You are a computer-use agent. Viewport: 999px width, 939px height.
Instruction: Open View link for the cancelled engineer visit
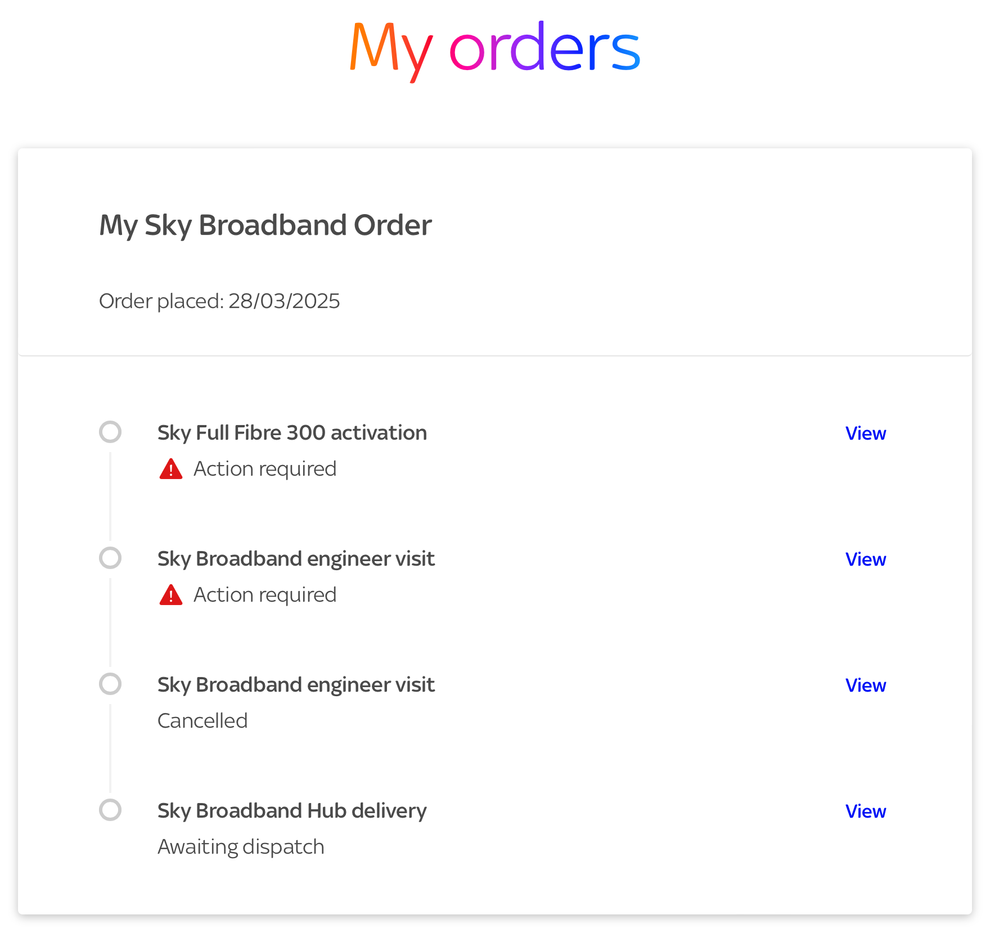click(x=865, y=685)
